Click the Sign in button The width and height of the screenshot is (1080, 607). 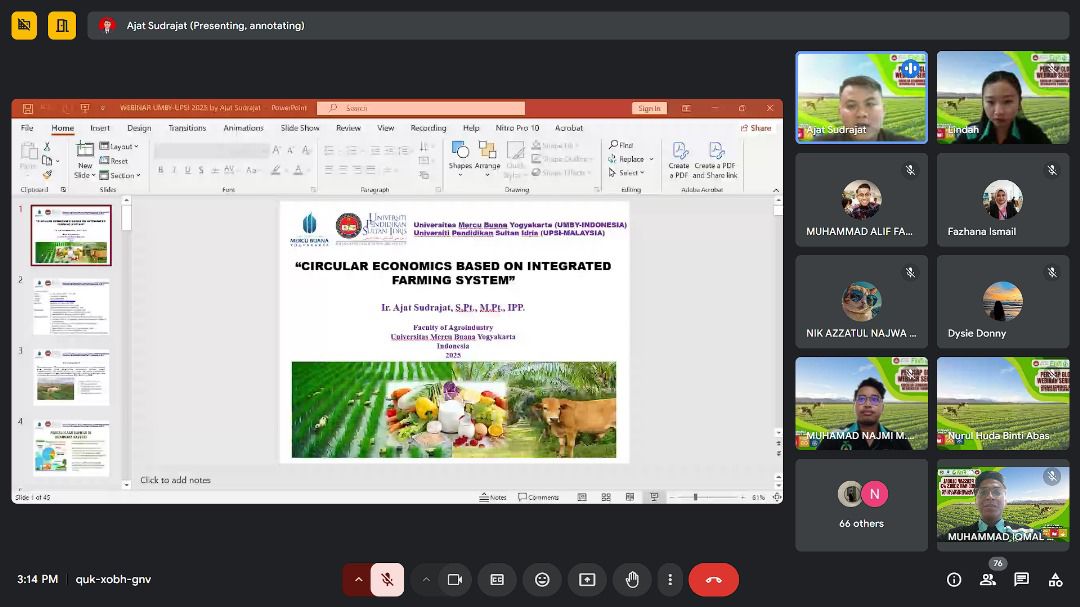pyautogui.click(x=649, y=108)
